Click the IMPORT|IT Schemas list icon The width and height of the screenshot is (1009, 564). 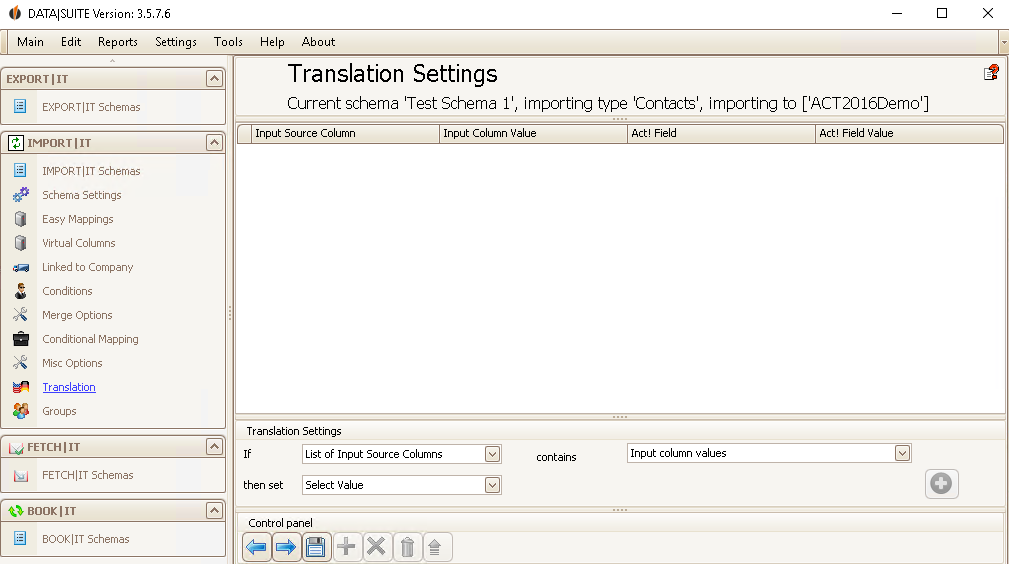20,170
